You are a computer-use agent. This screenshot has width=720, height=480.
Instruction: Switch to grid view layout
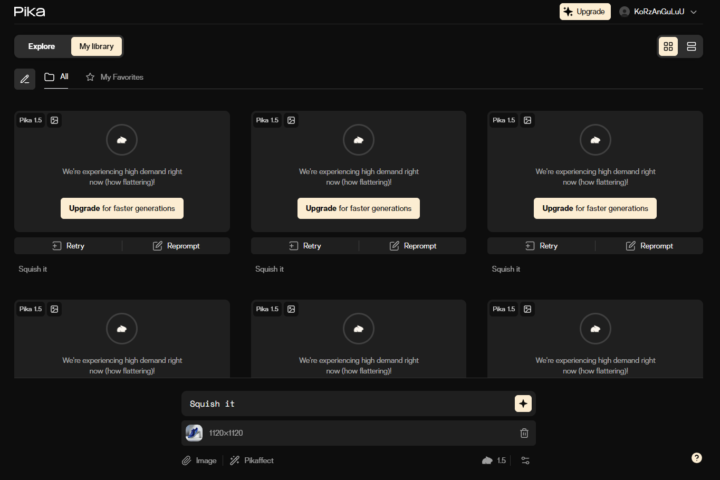click(668, 46)
